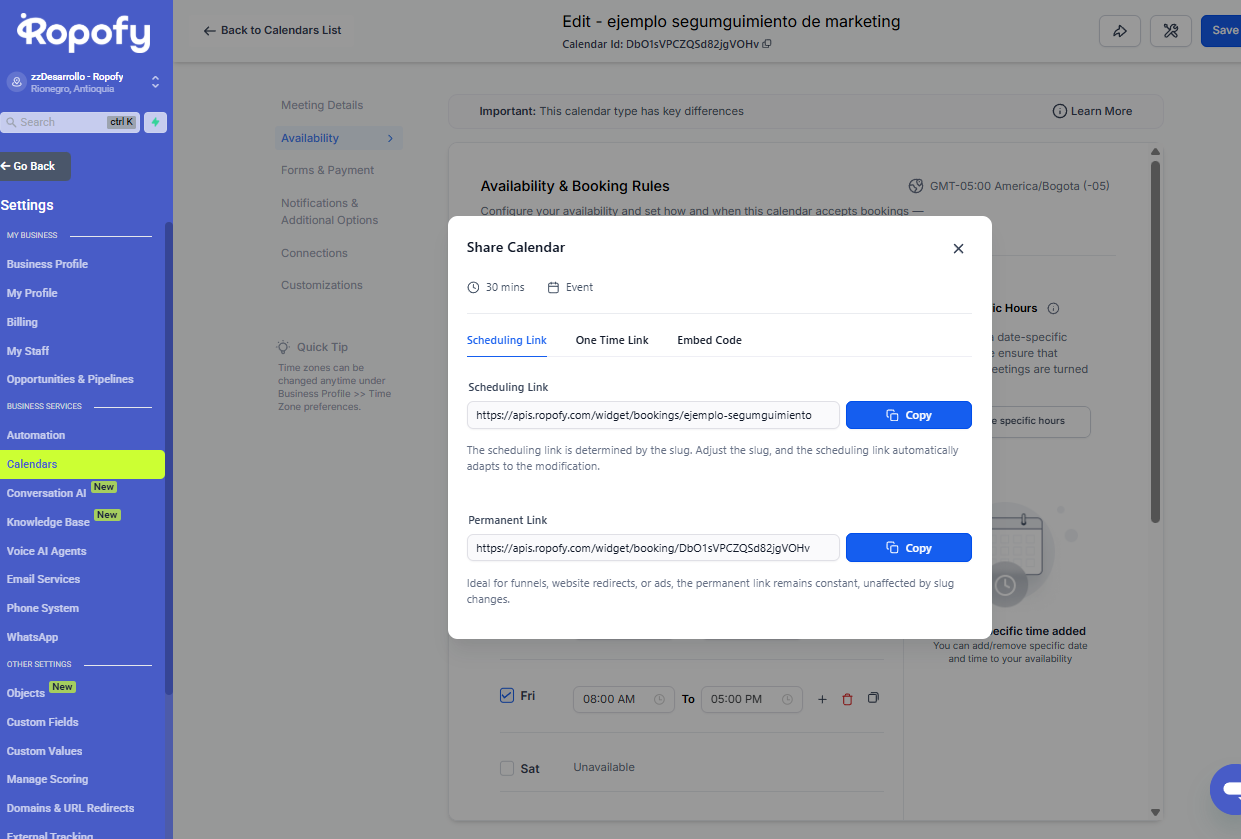Screen dimensions: 1241x839
Task: Click the lightning bolt quick action icon
Action: click(155, 122)
